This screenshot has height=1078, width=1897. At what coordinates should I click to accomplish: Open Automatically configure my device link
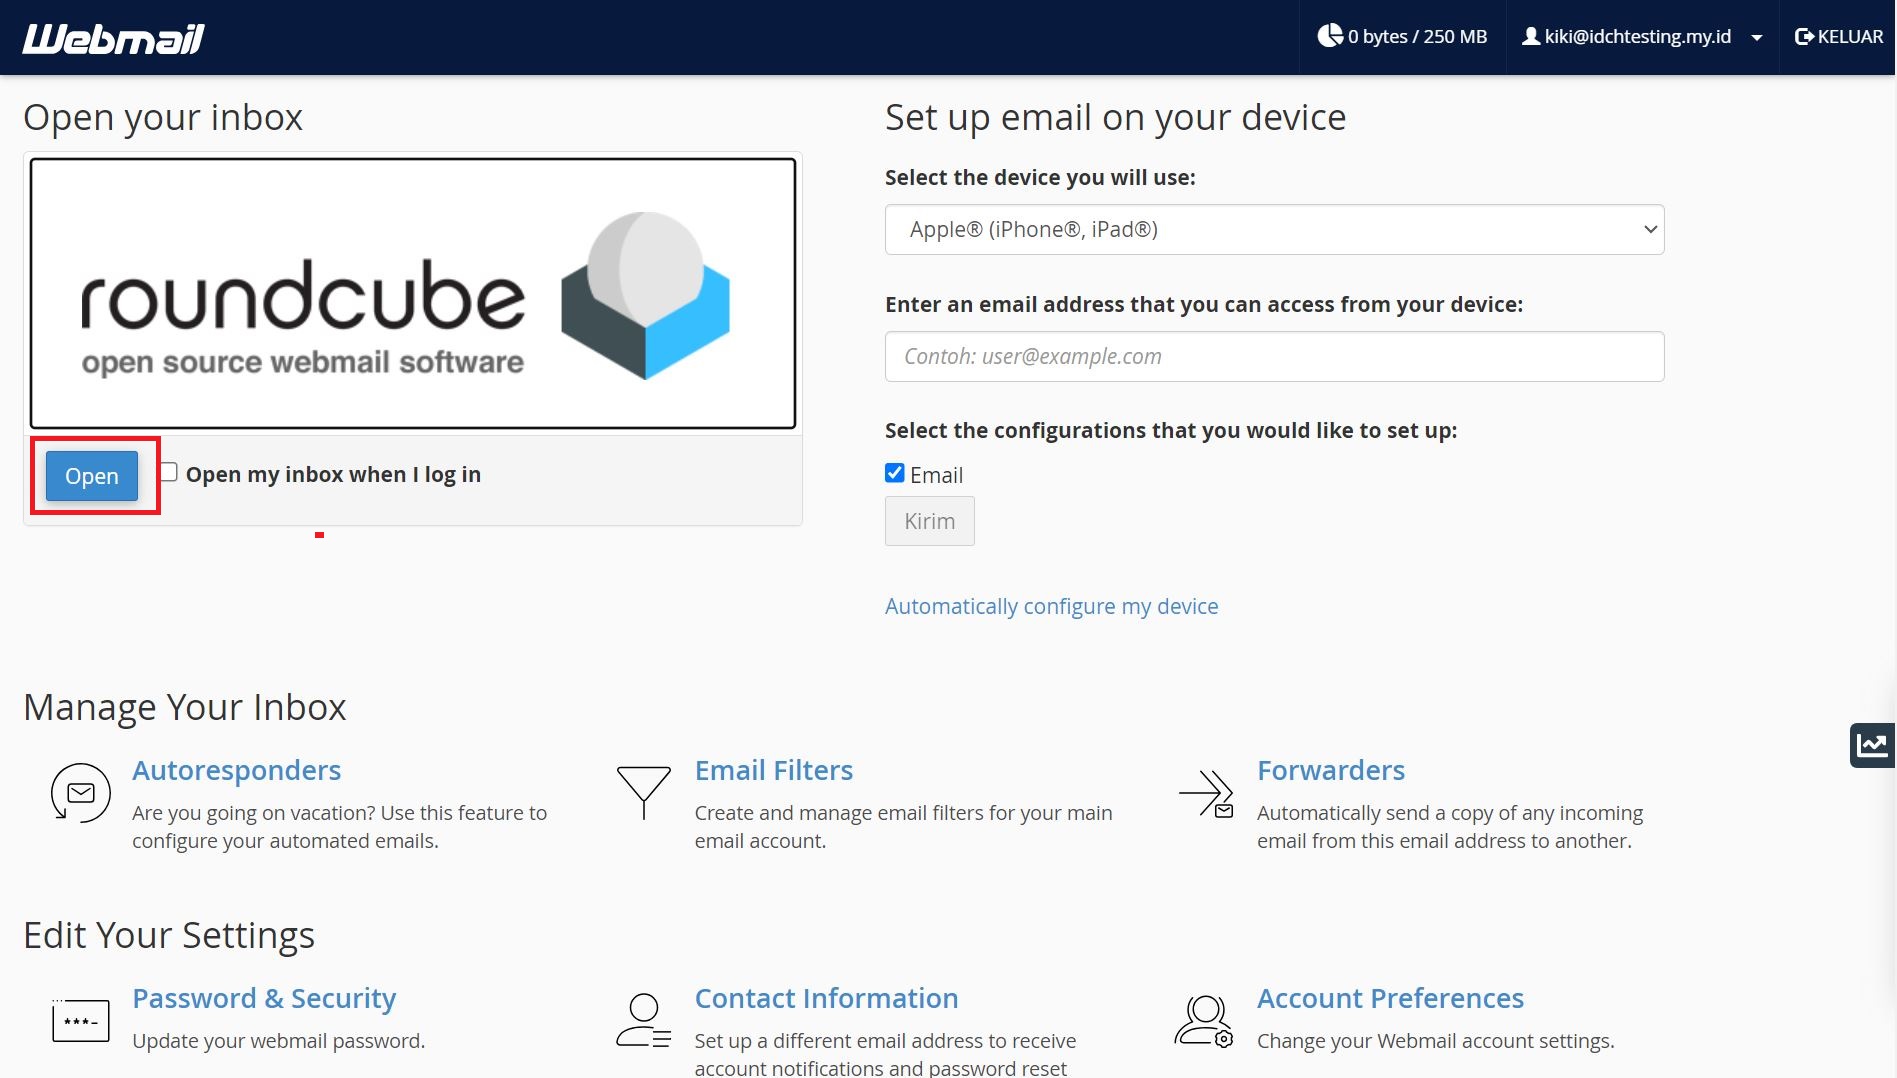(x=1051, y=605)
